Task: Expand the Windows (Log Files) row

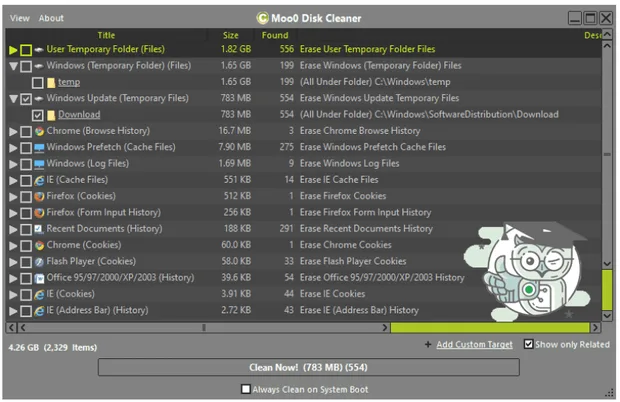Action: pyautogui.click(x=13, y=164)
